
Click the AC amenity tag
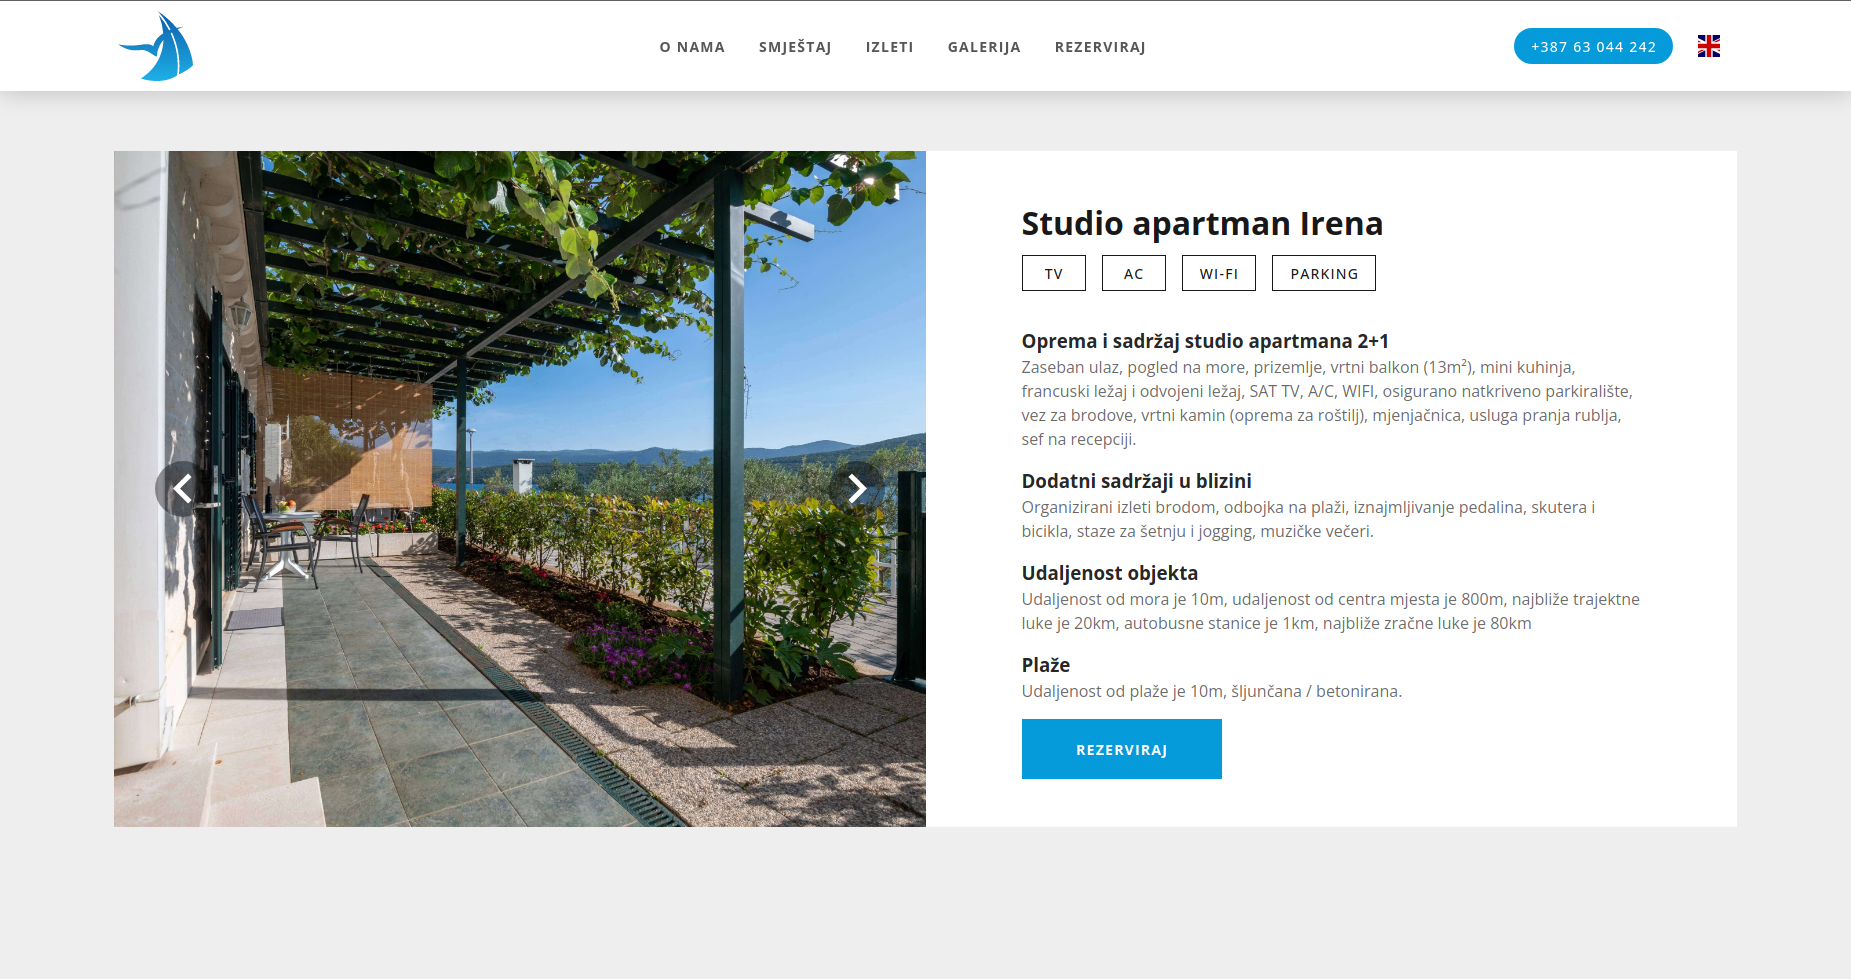[1134, 273]
